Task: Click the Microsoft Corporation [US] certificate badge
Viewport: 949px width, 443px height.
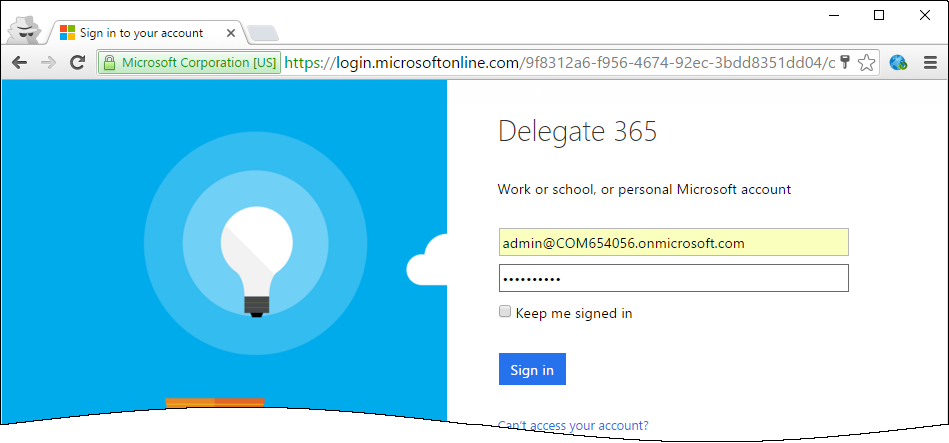Action: pyautogui.click(x=189, y=62)
